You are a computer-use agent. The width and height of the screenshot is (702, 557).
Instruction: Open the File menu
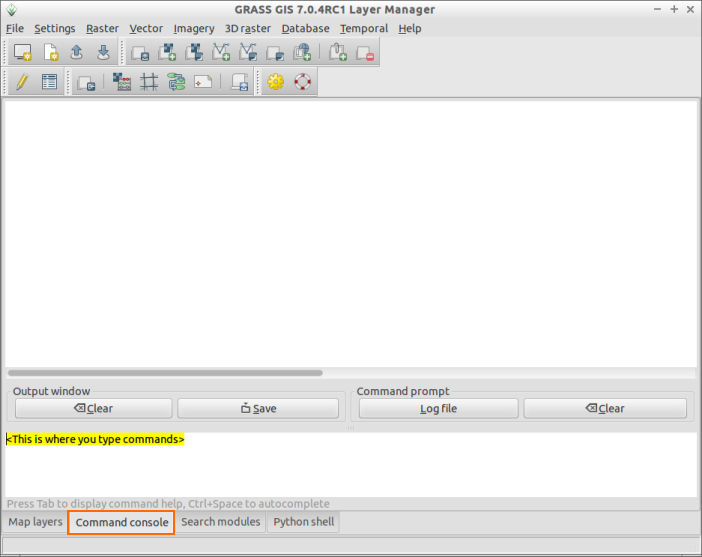click(x=15, y=28)
